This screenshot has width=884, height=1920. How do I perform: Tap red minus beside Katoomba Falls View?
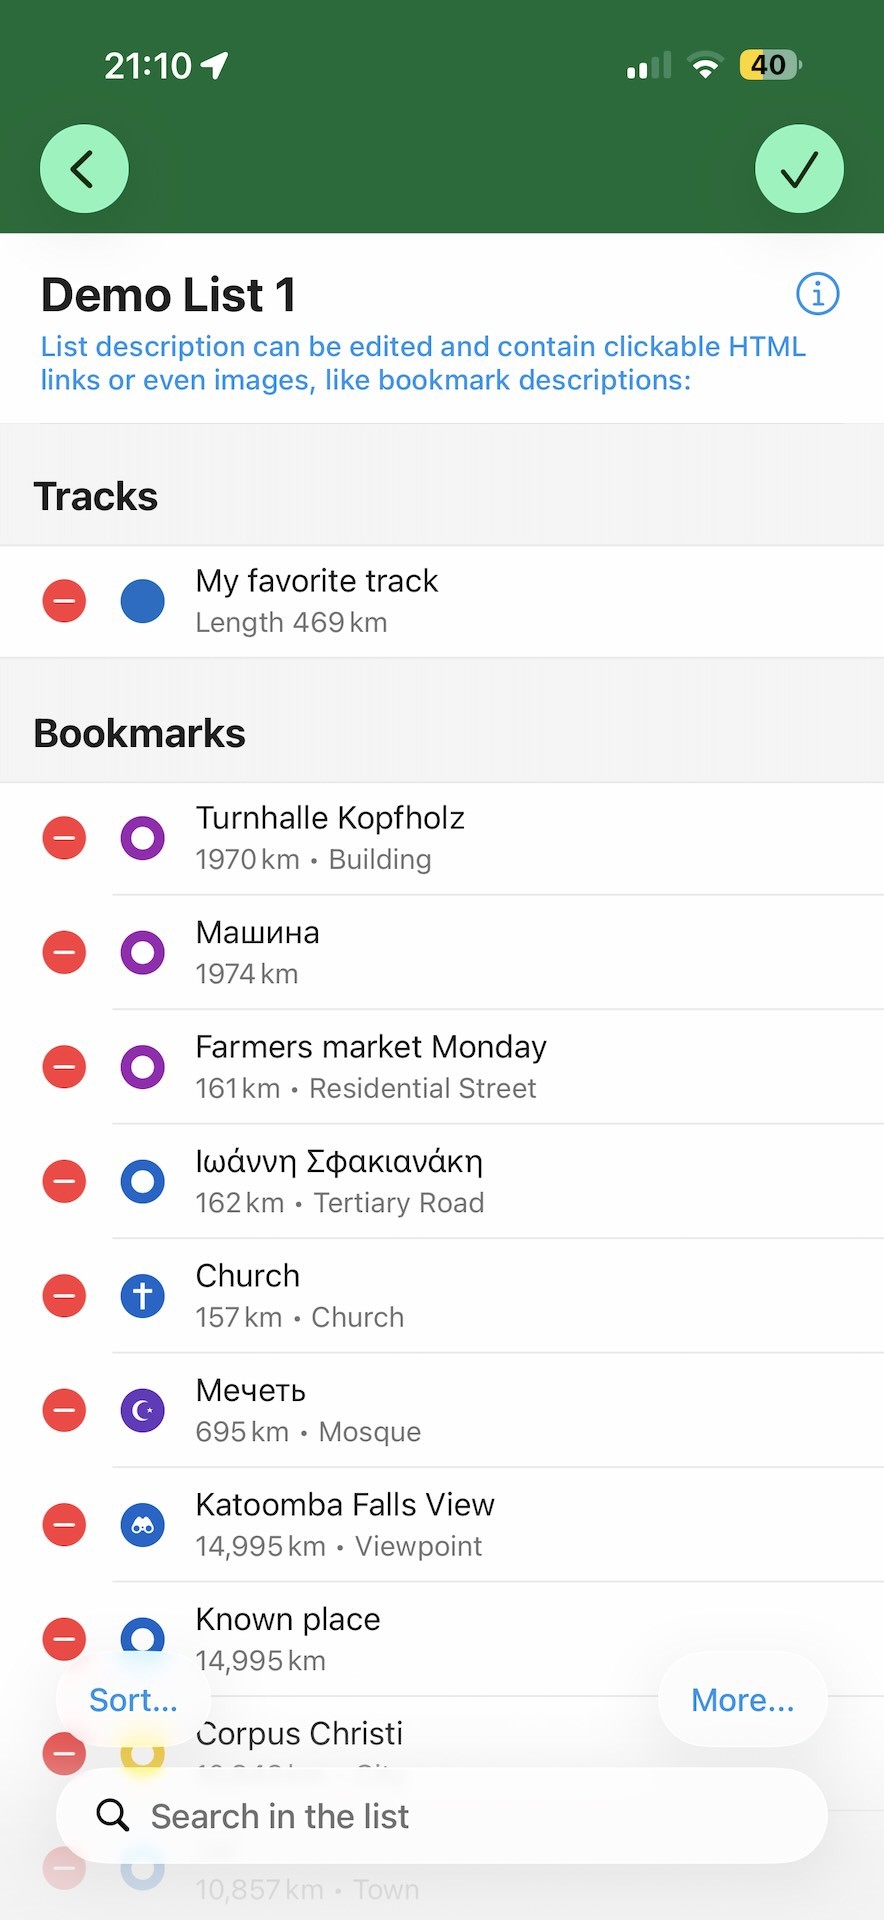(x=64, y=1525)
